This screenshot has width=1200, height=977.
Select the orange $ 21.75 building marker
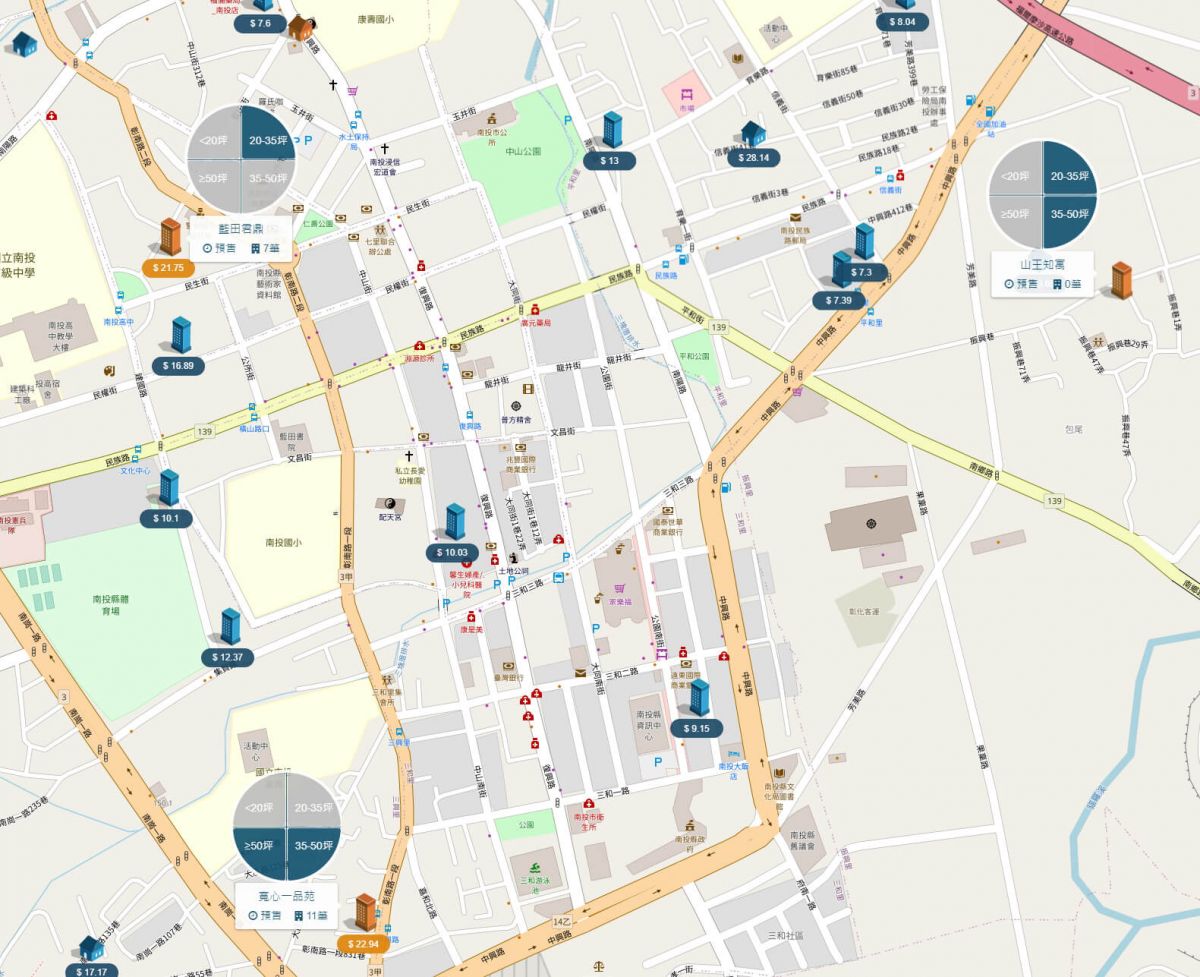pos(171,238)
